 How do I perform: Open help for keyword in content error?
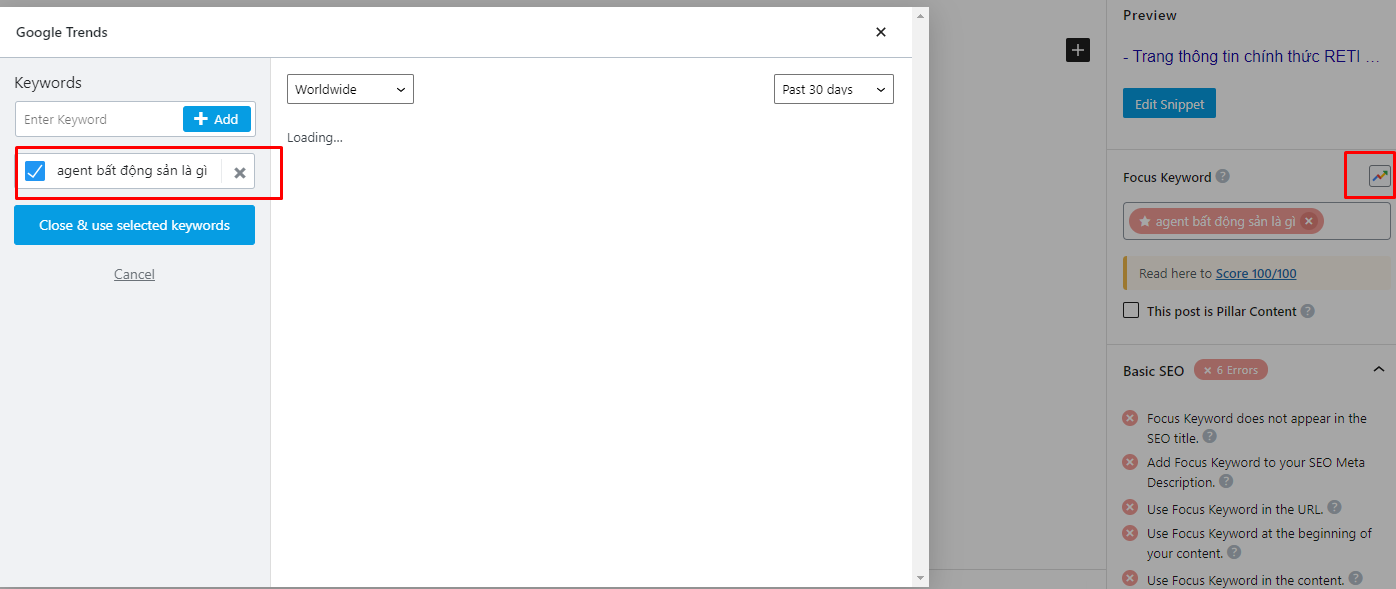pos(1356,578)
